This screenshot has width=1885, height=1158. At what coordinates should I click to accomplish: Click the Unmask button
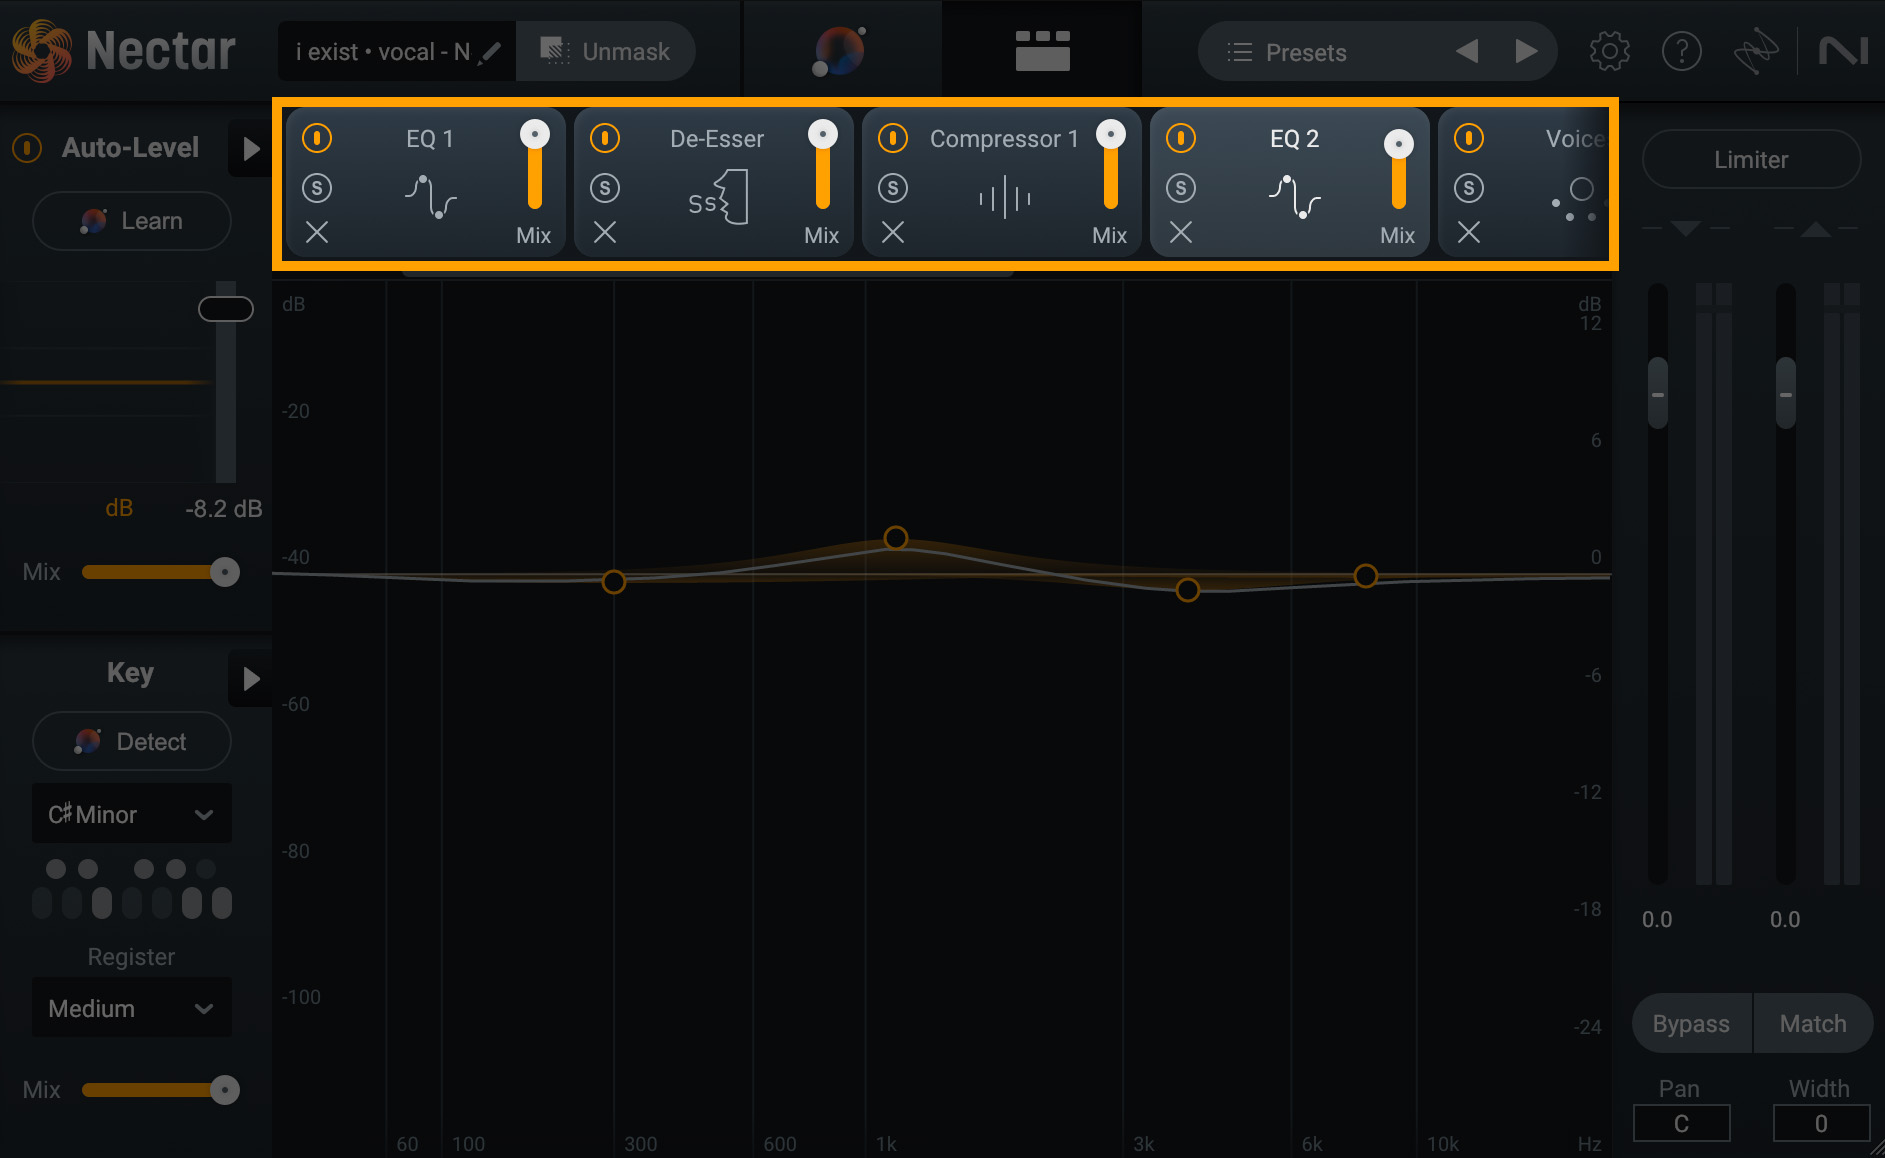click(x=605, y=51)
